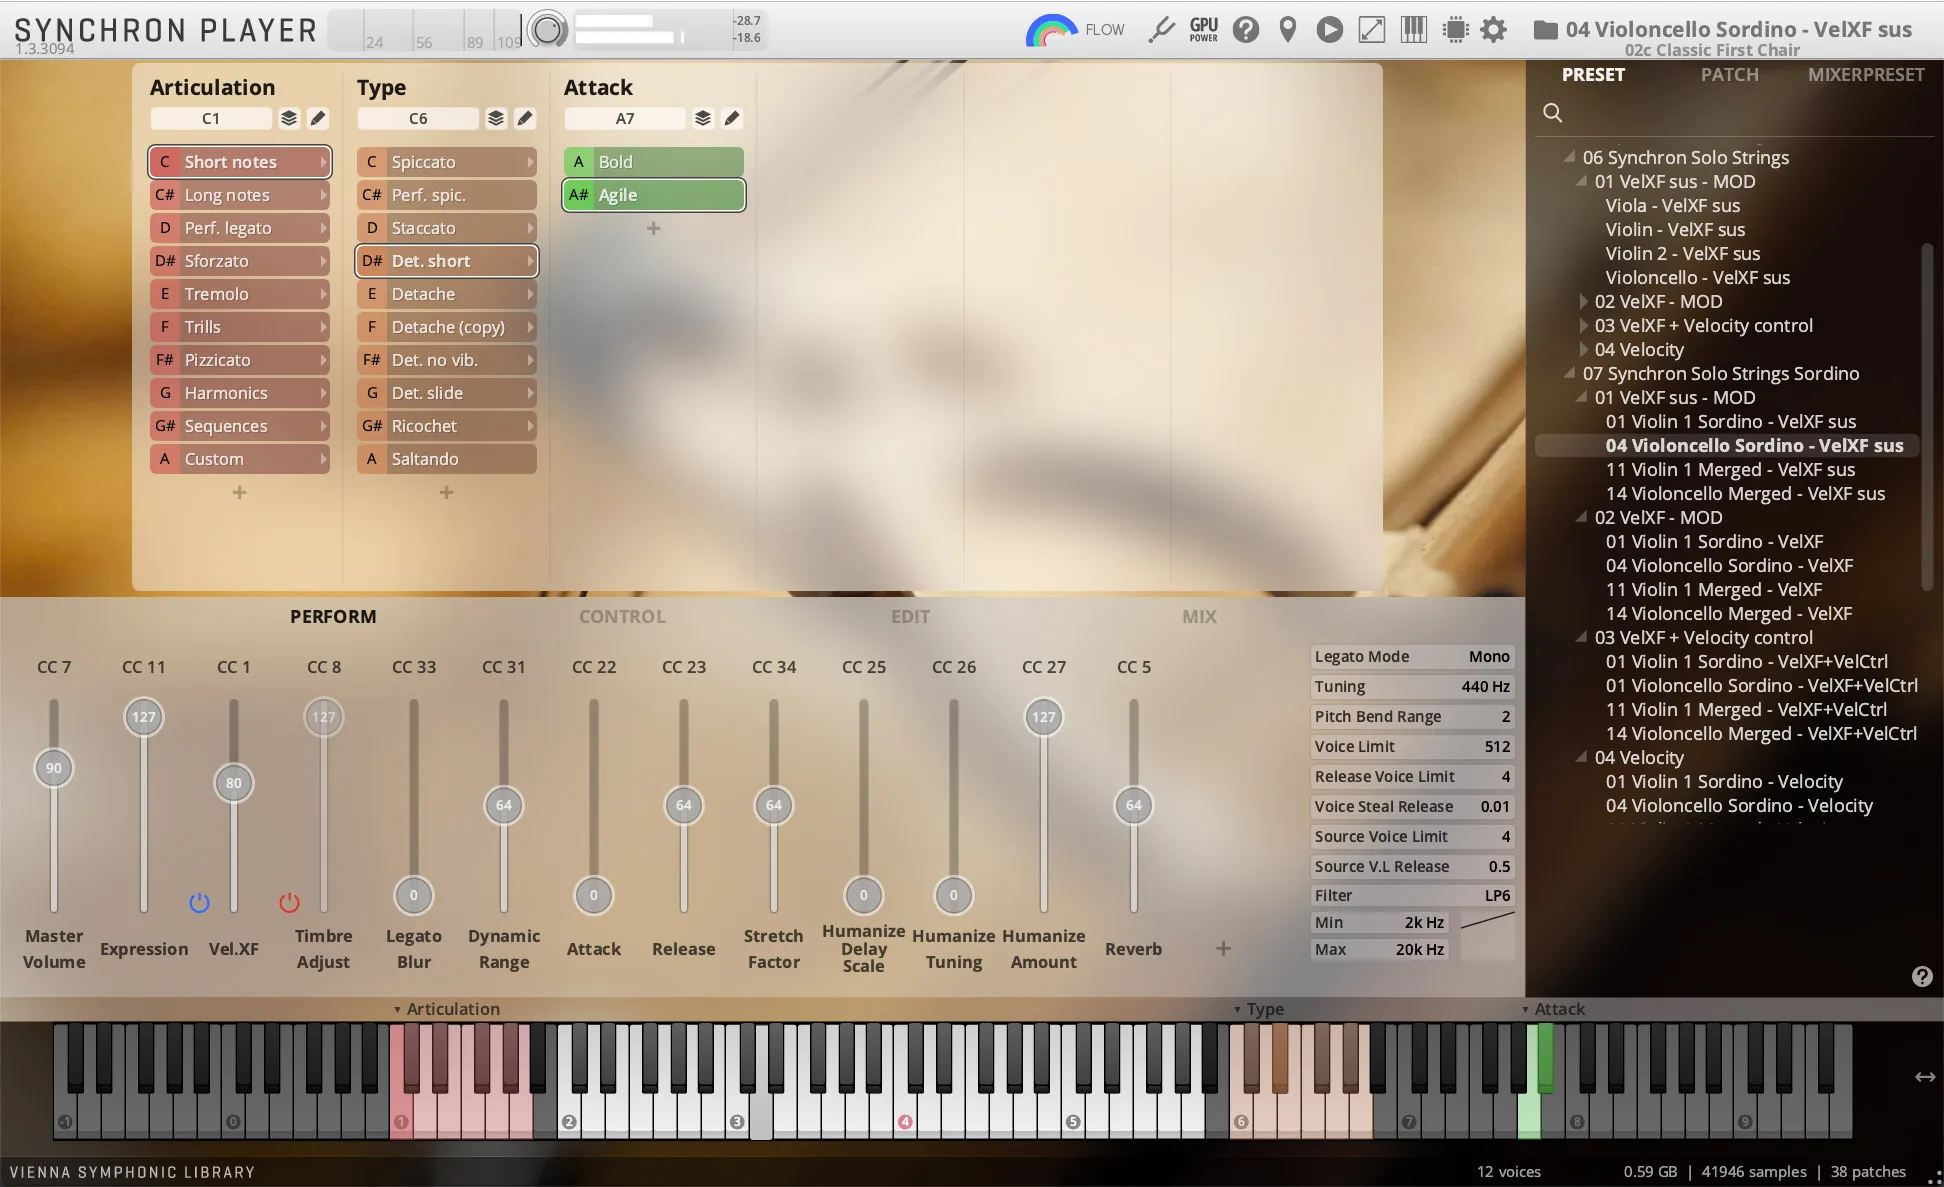Expand the Type keyboard label triangle
Screen dimensions: 1944x1187
click(x=1237, y=1010)
